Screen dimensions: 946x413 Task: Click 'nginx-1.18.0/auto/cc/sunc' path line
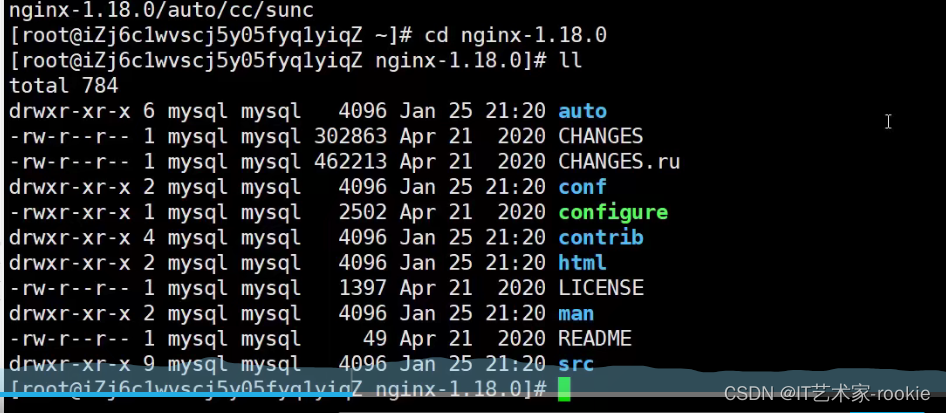[x=161, y=10]
